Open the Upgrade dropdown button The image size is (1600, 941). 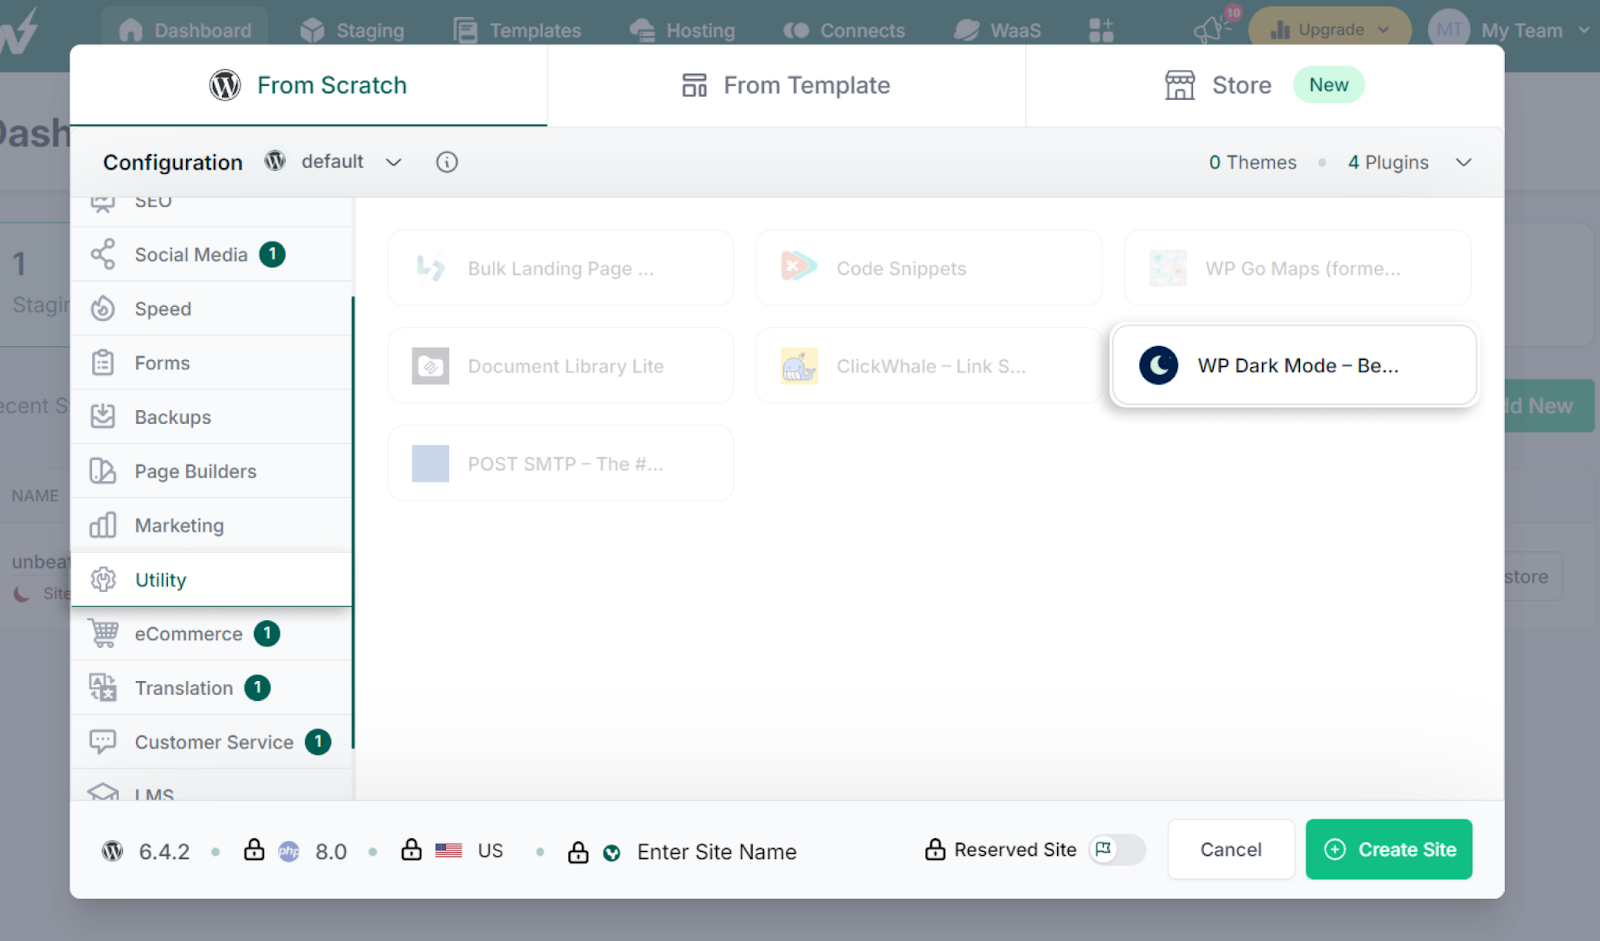(1329, 30)
